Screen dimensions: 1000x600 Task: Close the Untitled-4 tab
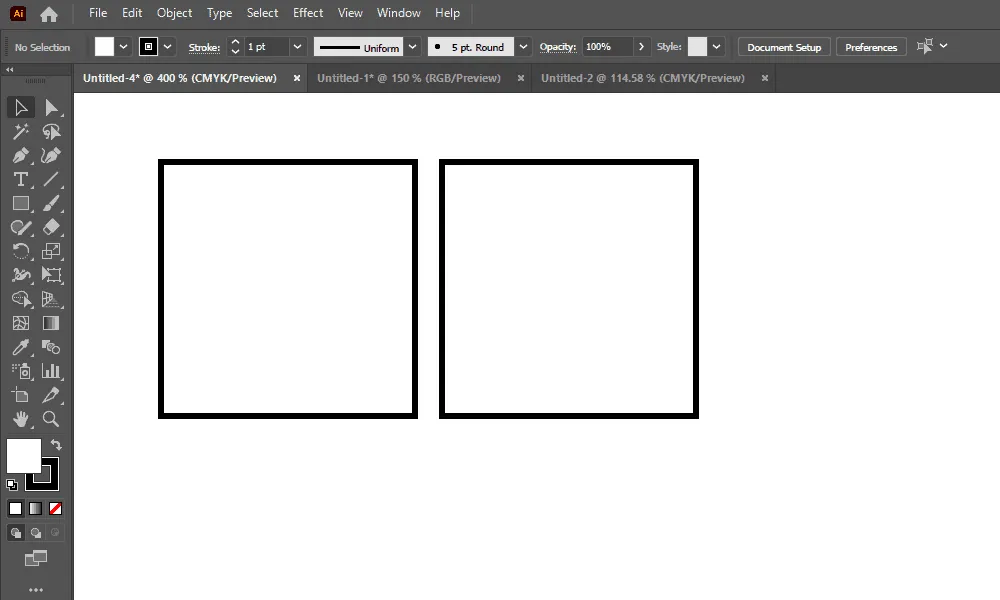click(297, 78)
